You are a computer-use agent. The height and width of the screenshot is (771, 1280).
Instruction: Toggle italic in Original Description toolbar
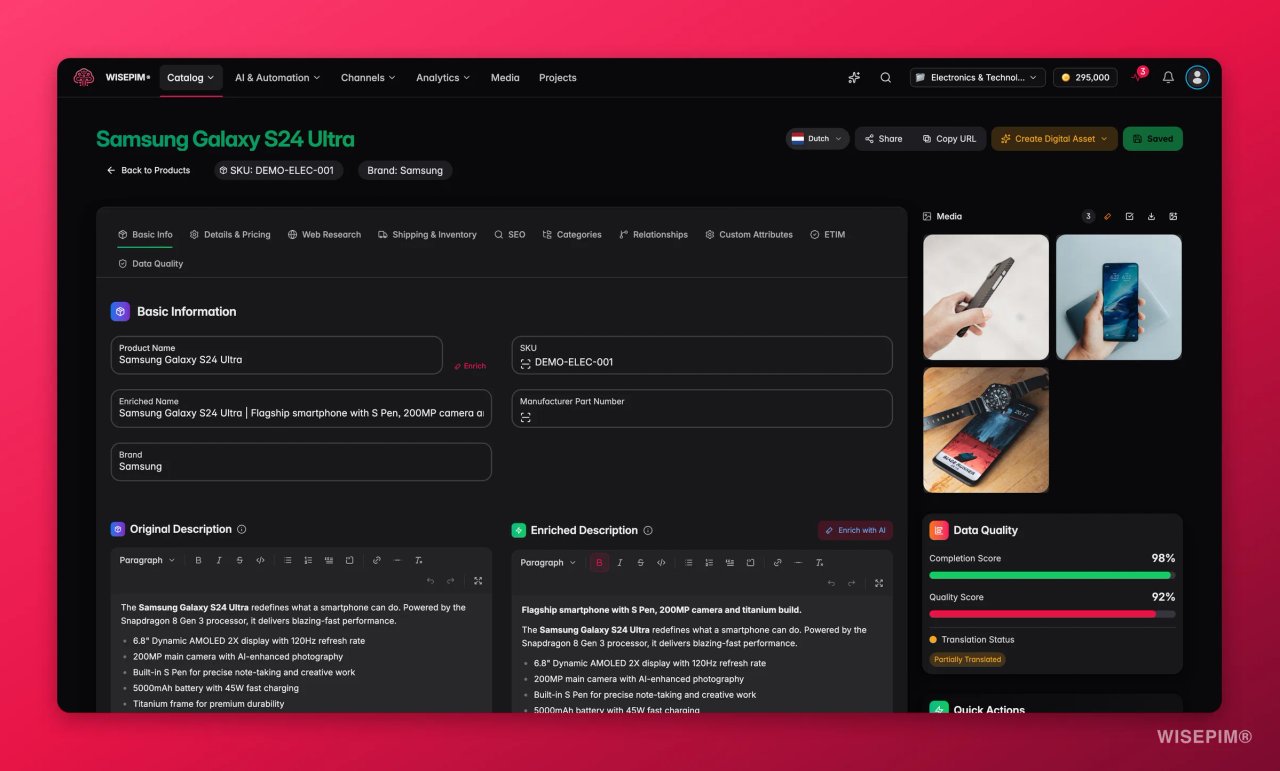(219, 560)
